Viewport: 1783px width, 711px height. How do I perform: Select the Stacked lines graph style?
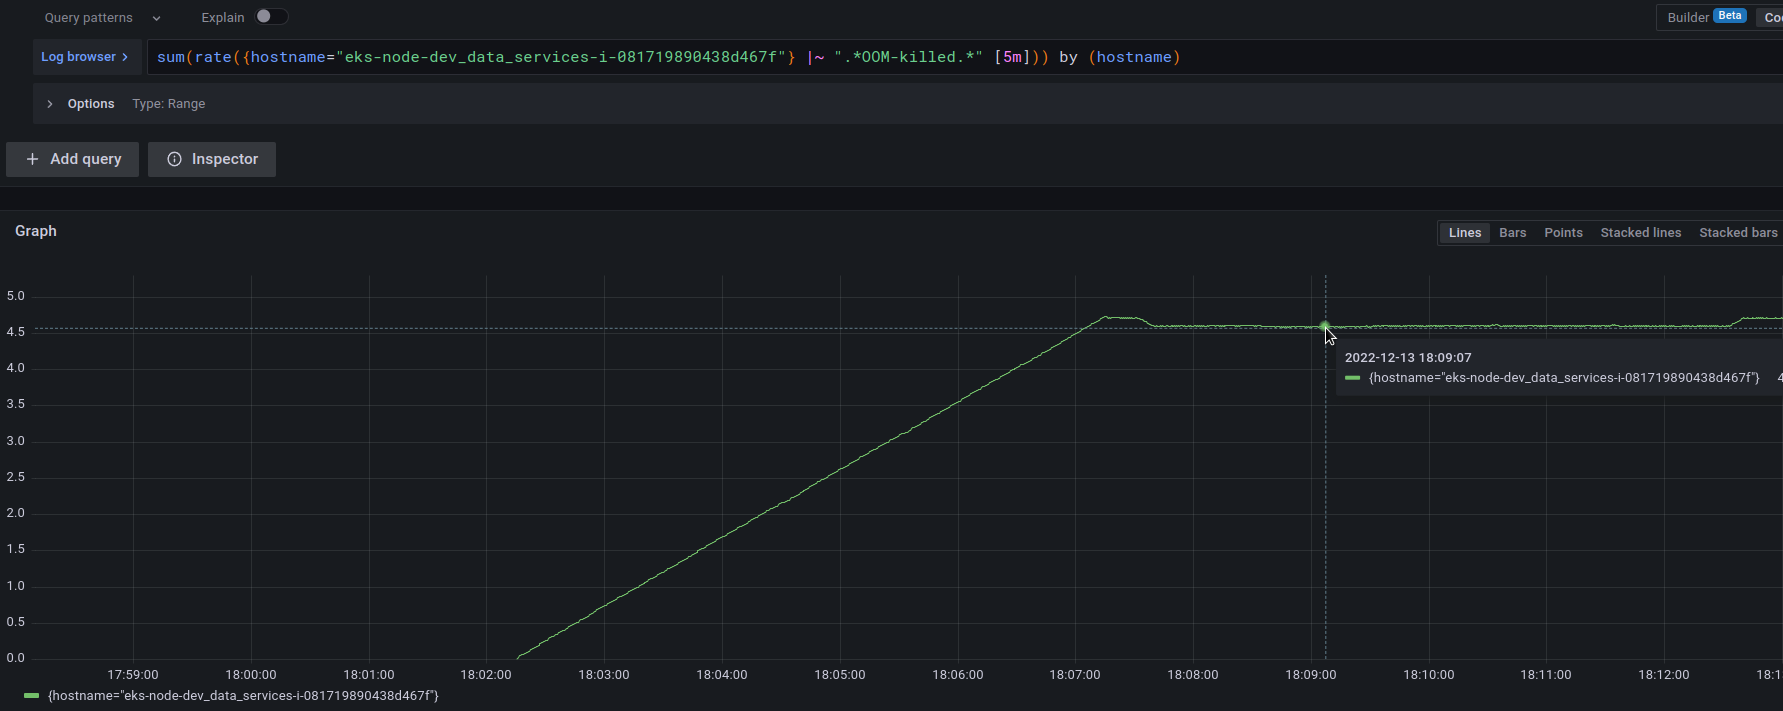click(x=1640, y=233)
